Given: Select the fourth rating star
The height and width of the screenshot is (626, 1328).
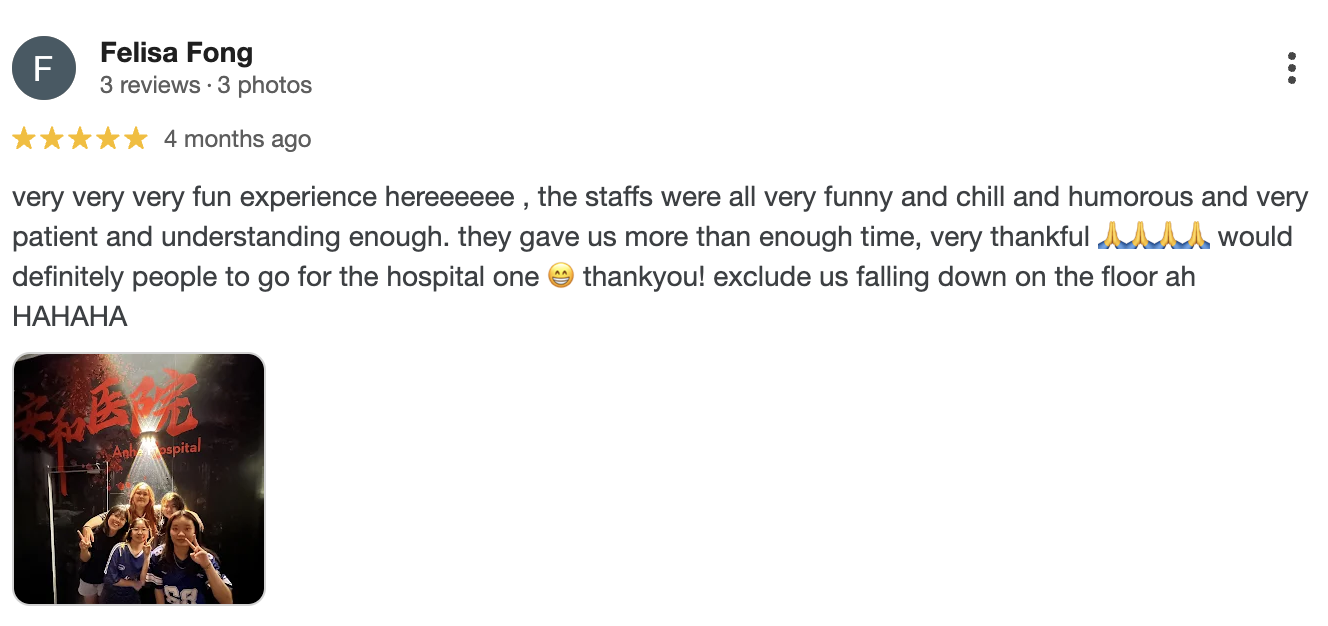Looking at the screenshot, I should pos(108,139).
